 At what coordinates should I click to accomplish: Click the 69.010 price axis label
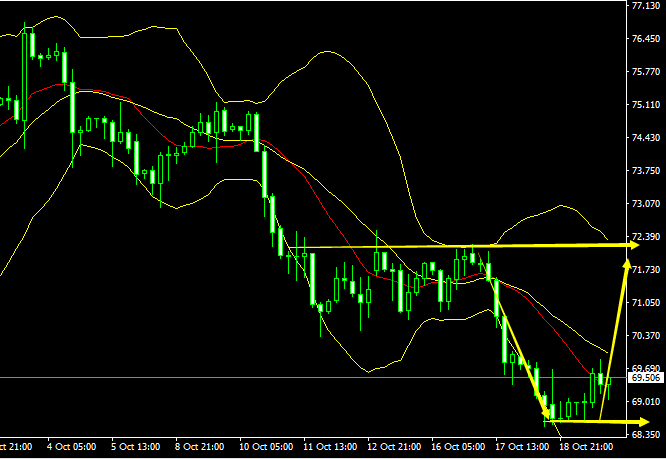point(646,401)
